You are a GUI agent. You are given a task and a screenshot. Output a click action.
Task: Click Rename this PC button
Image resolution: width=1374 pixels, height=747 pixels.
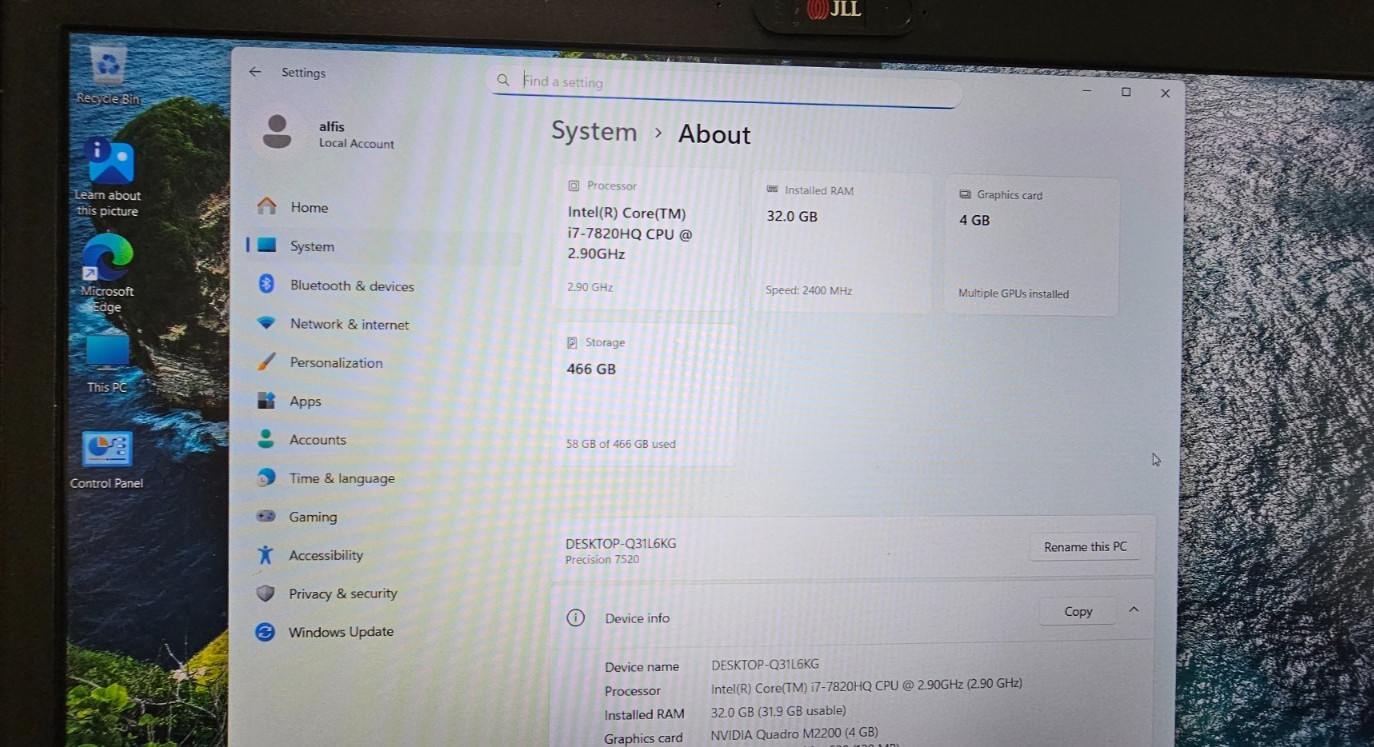pyautogui.click(x=1084, y=547)
